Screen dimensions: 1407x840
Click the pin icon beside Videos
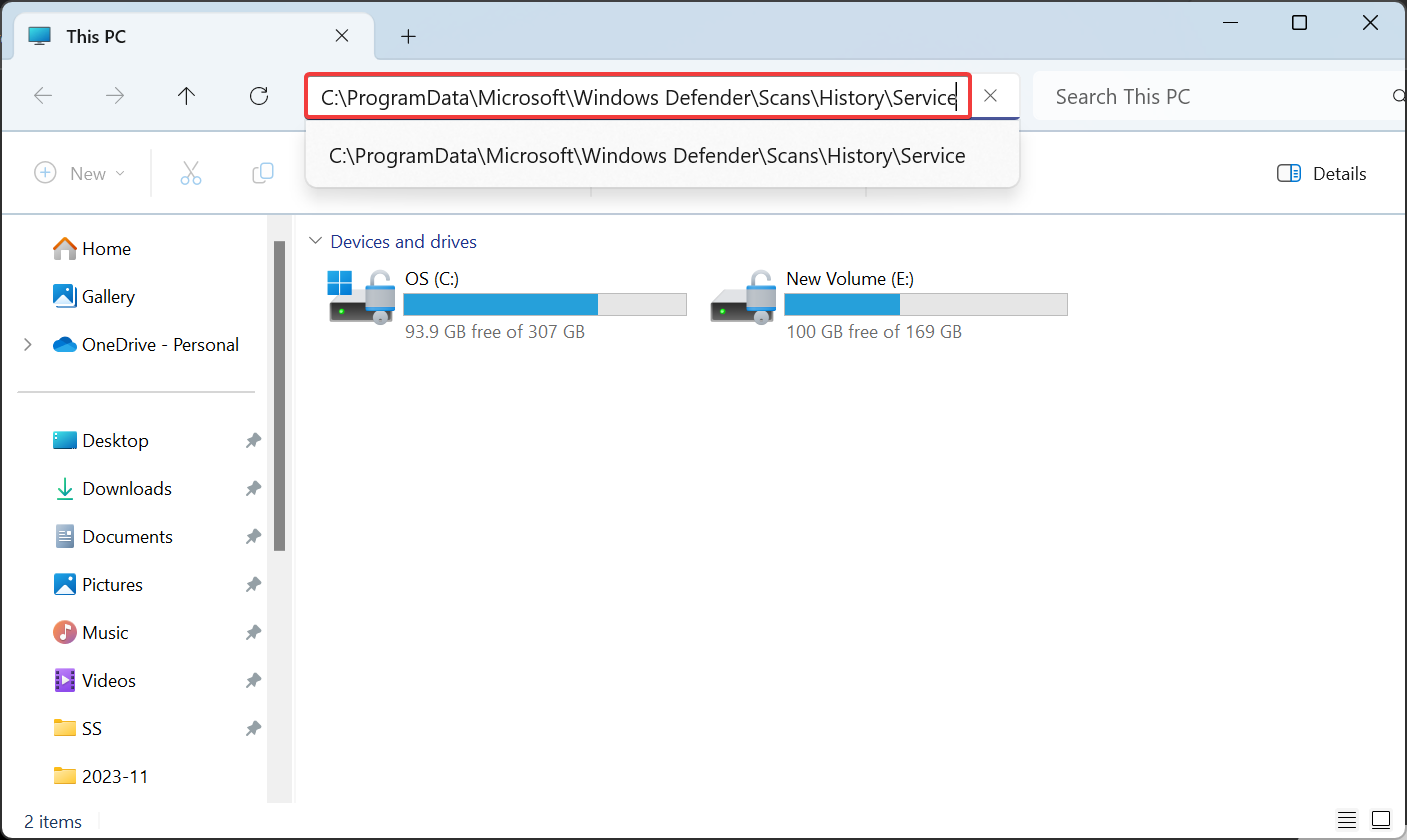(x=254, y=680)
